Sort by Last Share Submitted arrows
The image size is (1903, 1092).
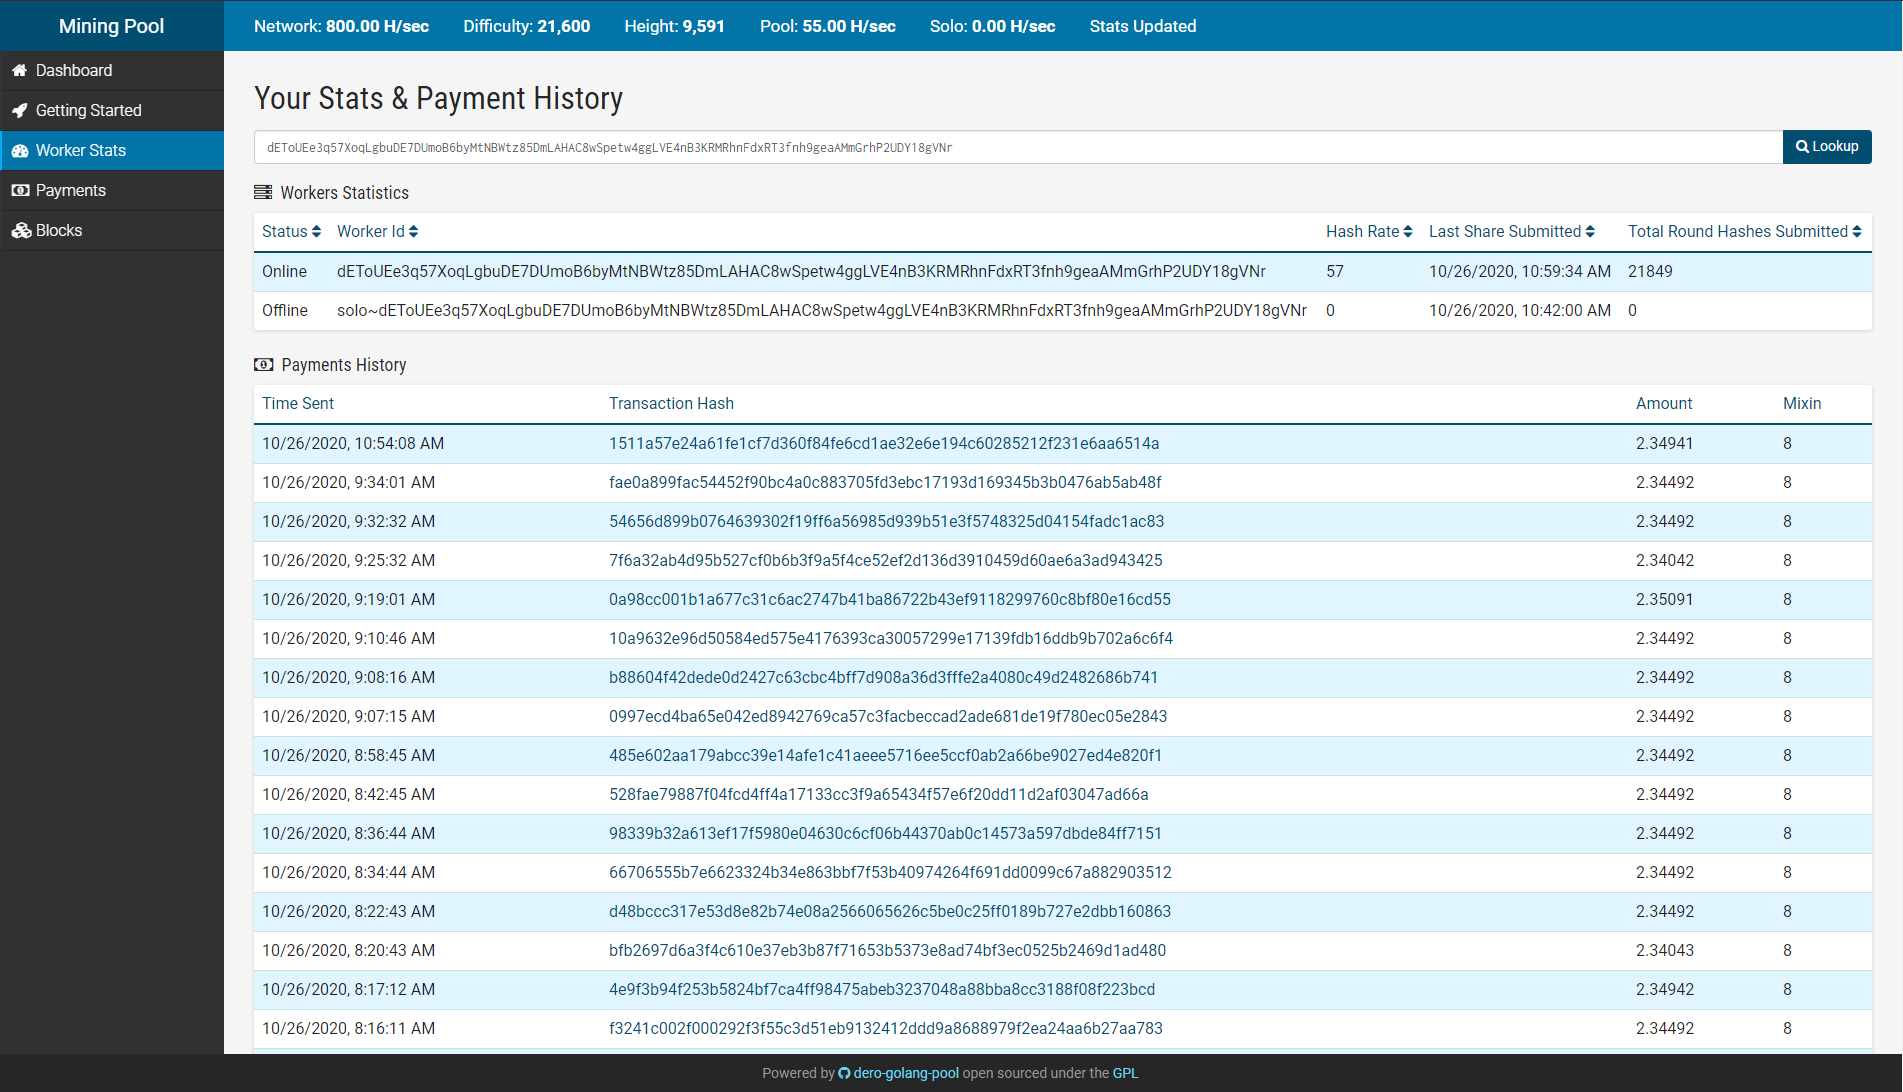click(x=1590, y=231)
